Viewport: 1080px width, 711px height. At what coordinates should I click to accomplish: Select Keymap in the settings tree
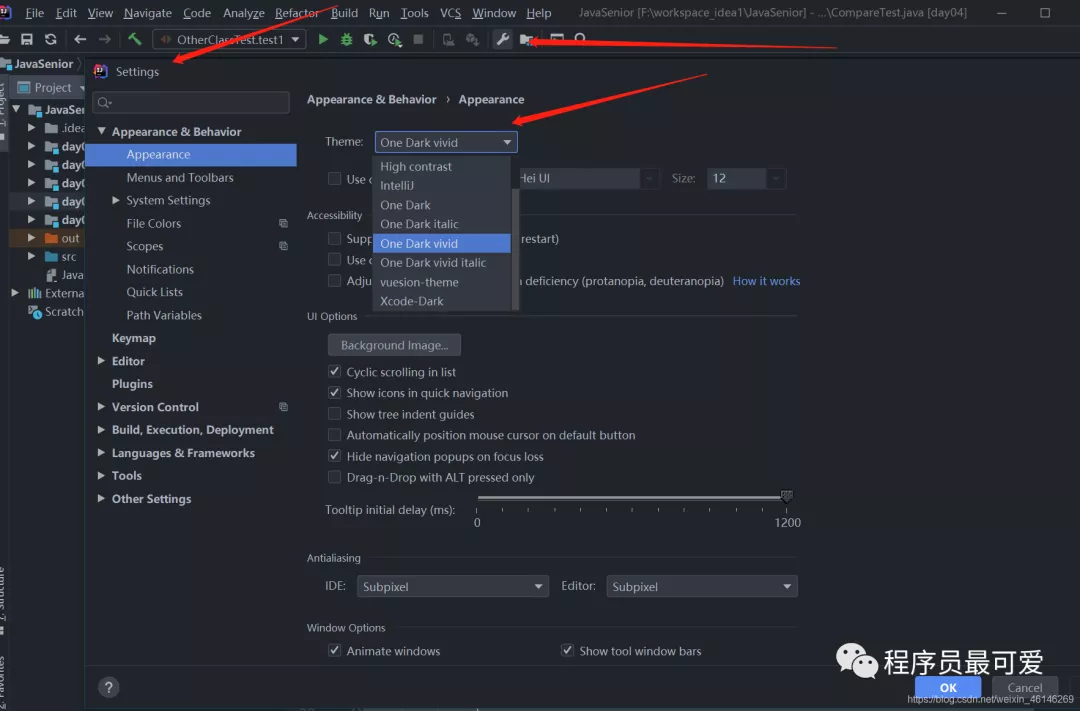[134, 338]
